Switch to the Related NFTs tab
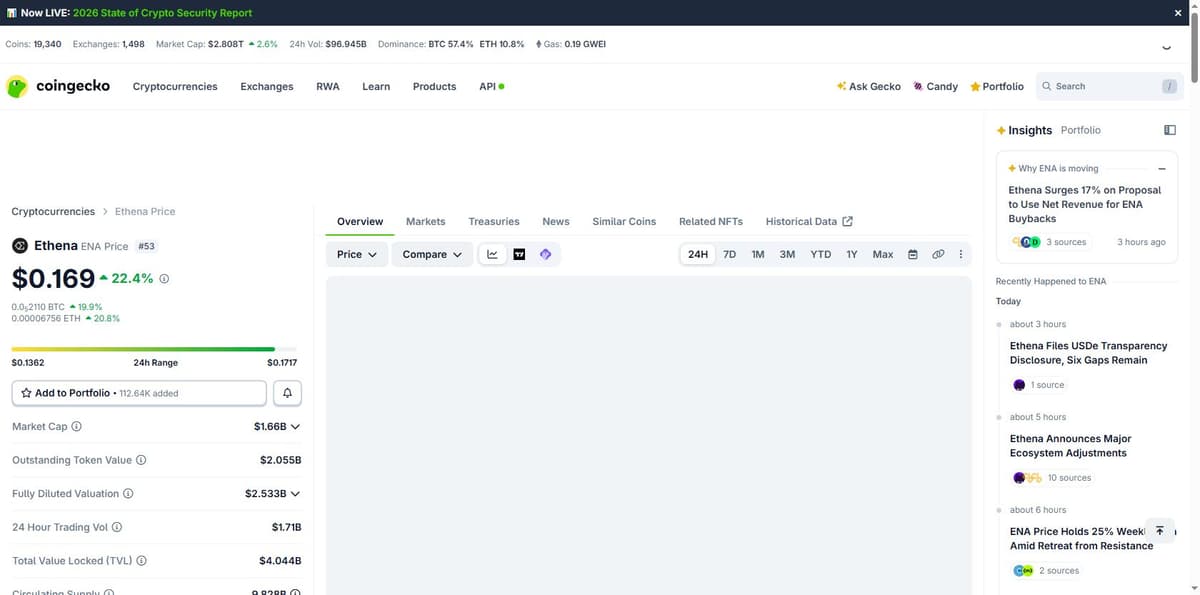The image size is (1200, 595). click(711, 222)
